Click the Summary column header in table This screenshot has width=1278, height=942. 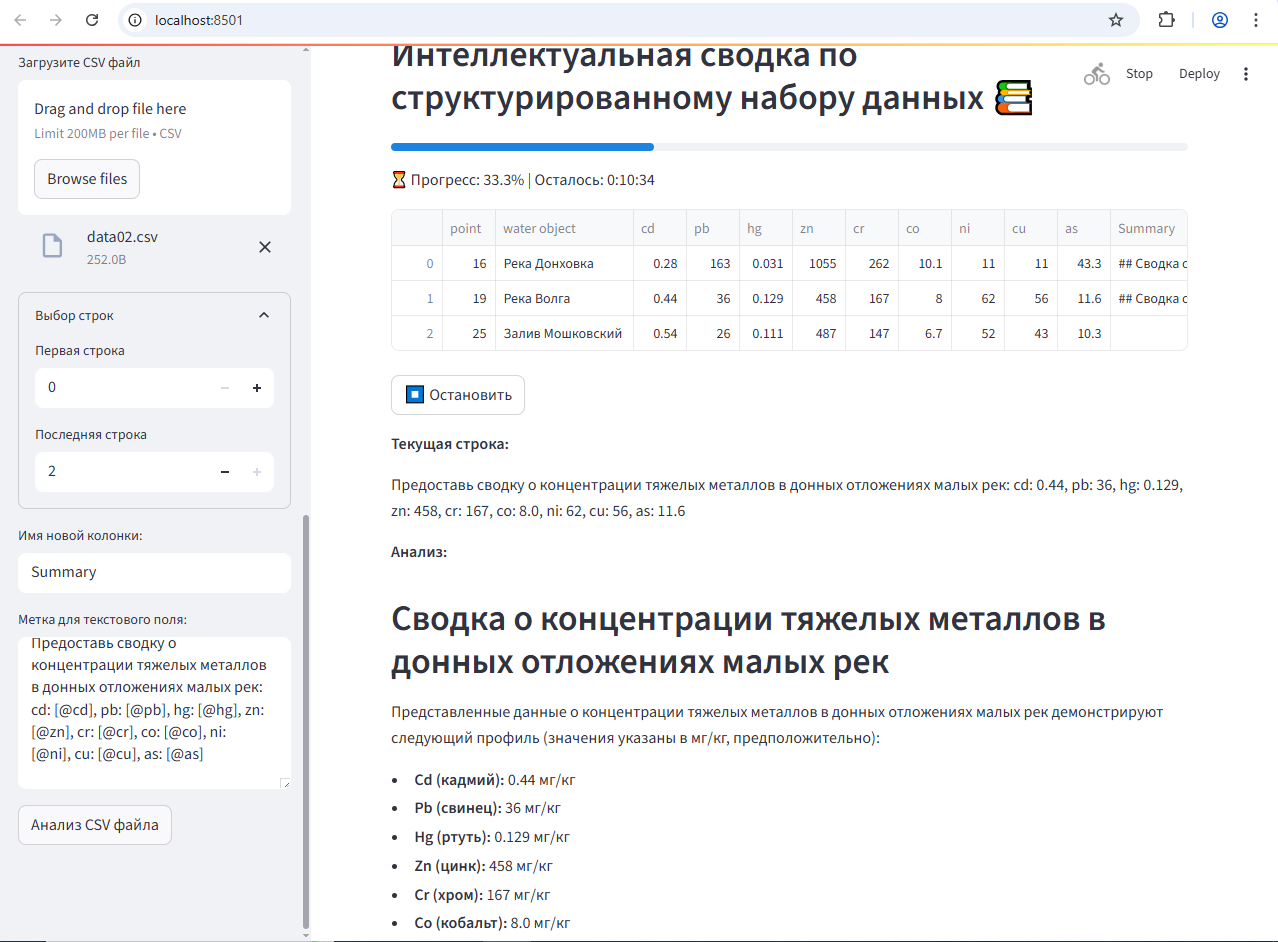1147,228
